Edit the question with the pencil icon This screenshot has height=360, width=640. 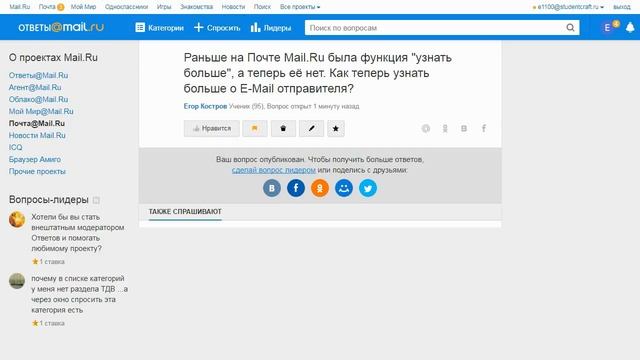point(311,129)
